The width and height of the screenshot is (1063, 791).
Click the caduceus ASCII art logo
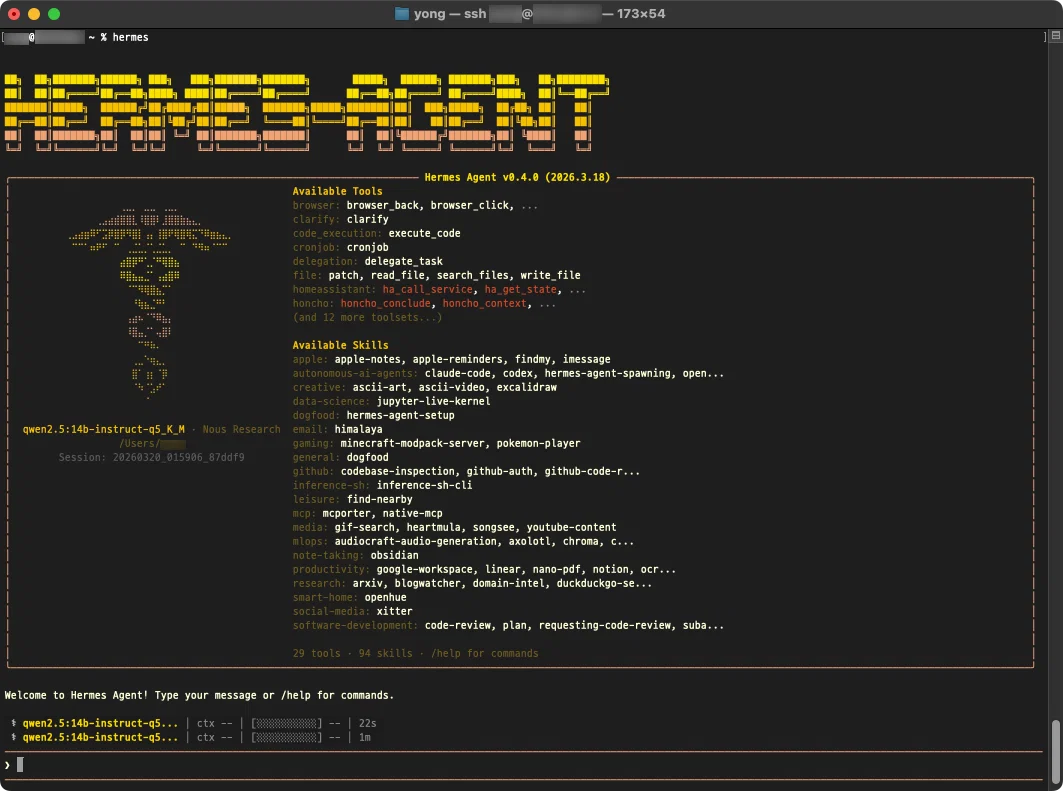tap(150, 300)
